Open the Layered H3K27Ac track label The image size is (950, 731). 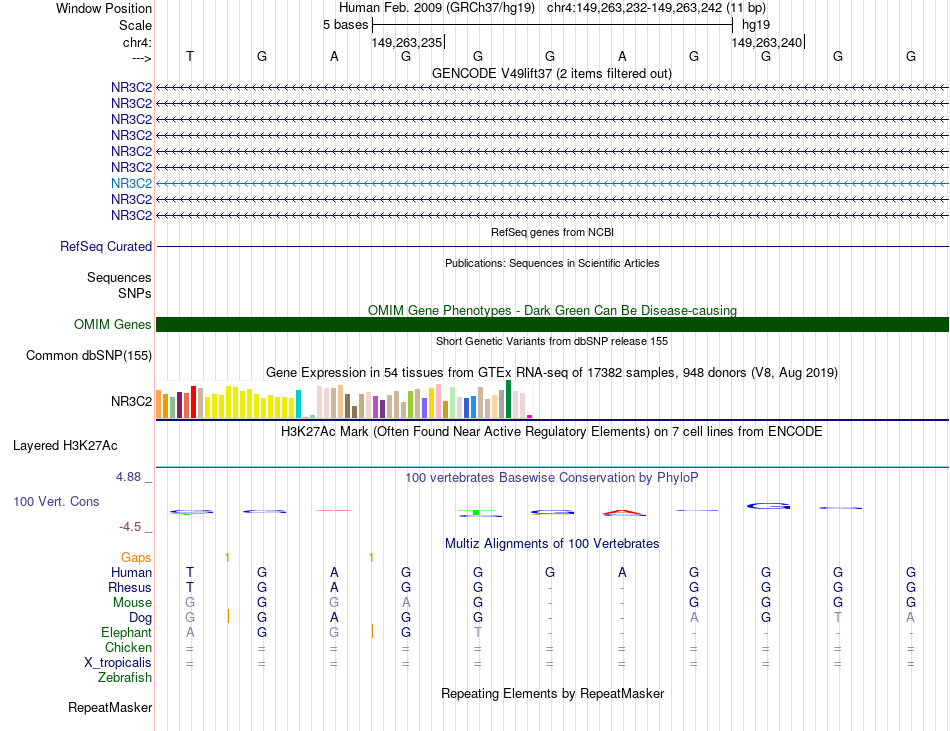(65, 446)
